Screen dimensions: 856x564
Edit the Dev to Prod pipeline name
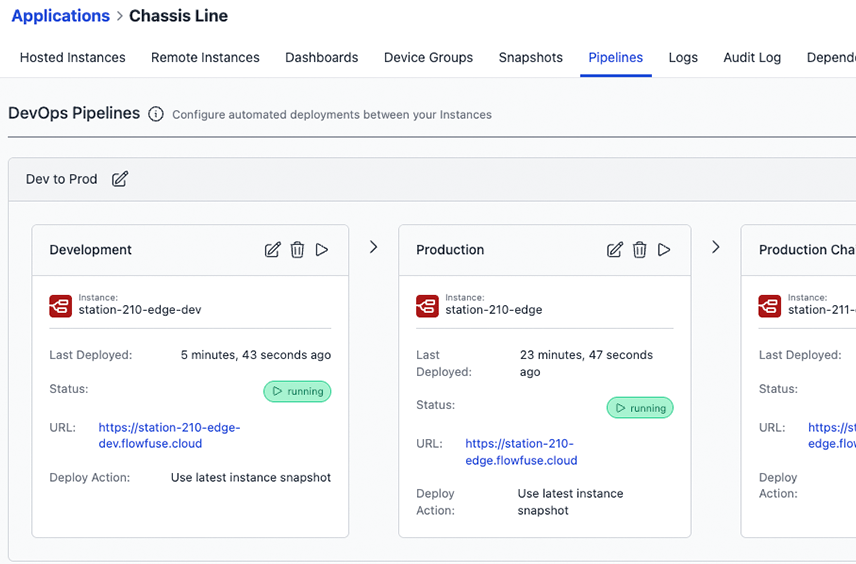pyautogui.click(x=120, y=179)
